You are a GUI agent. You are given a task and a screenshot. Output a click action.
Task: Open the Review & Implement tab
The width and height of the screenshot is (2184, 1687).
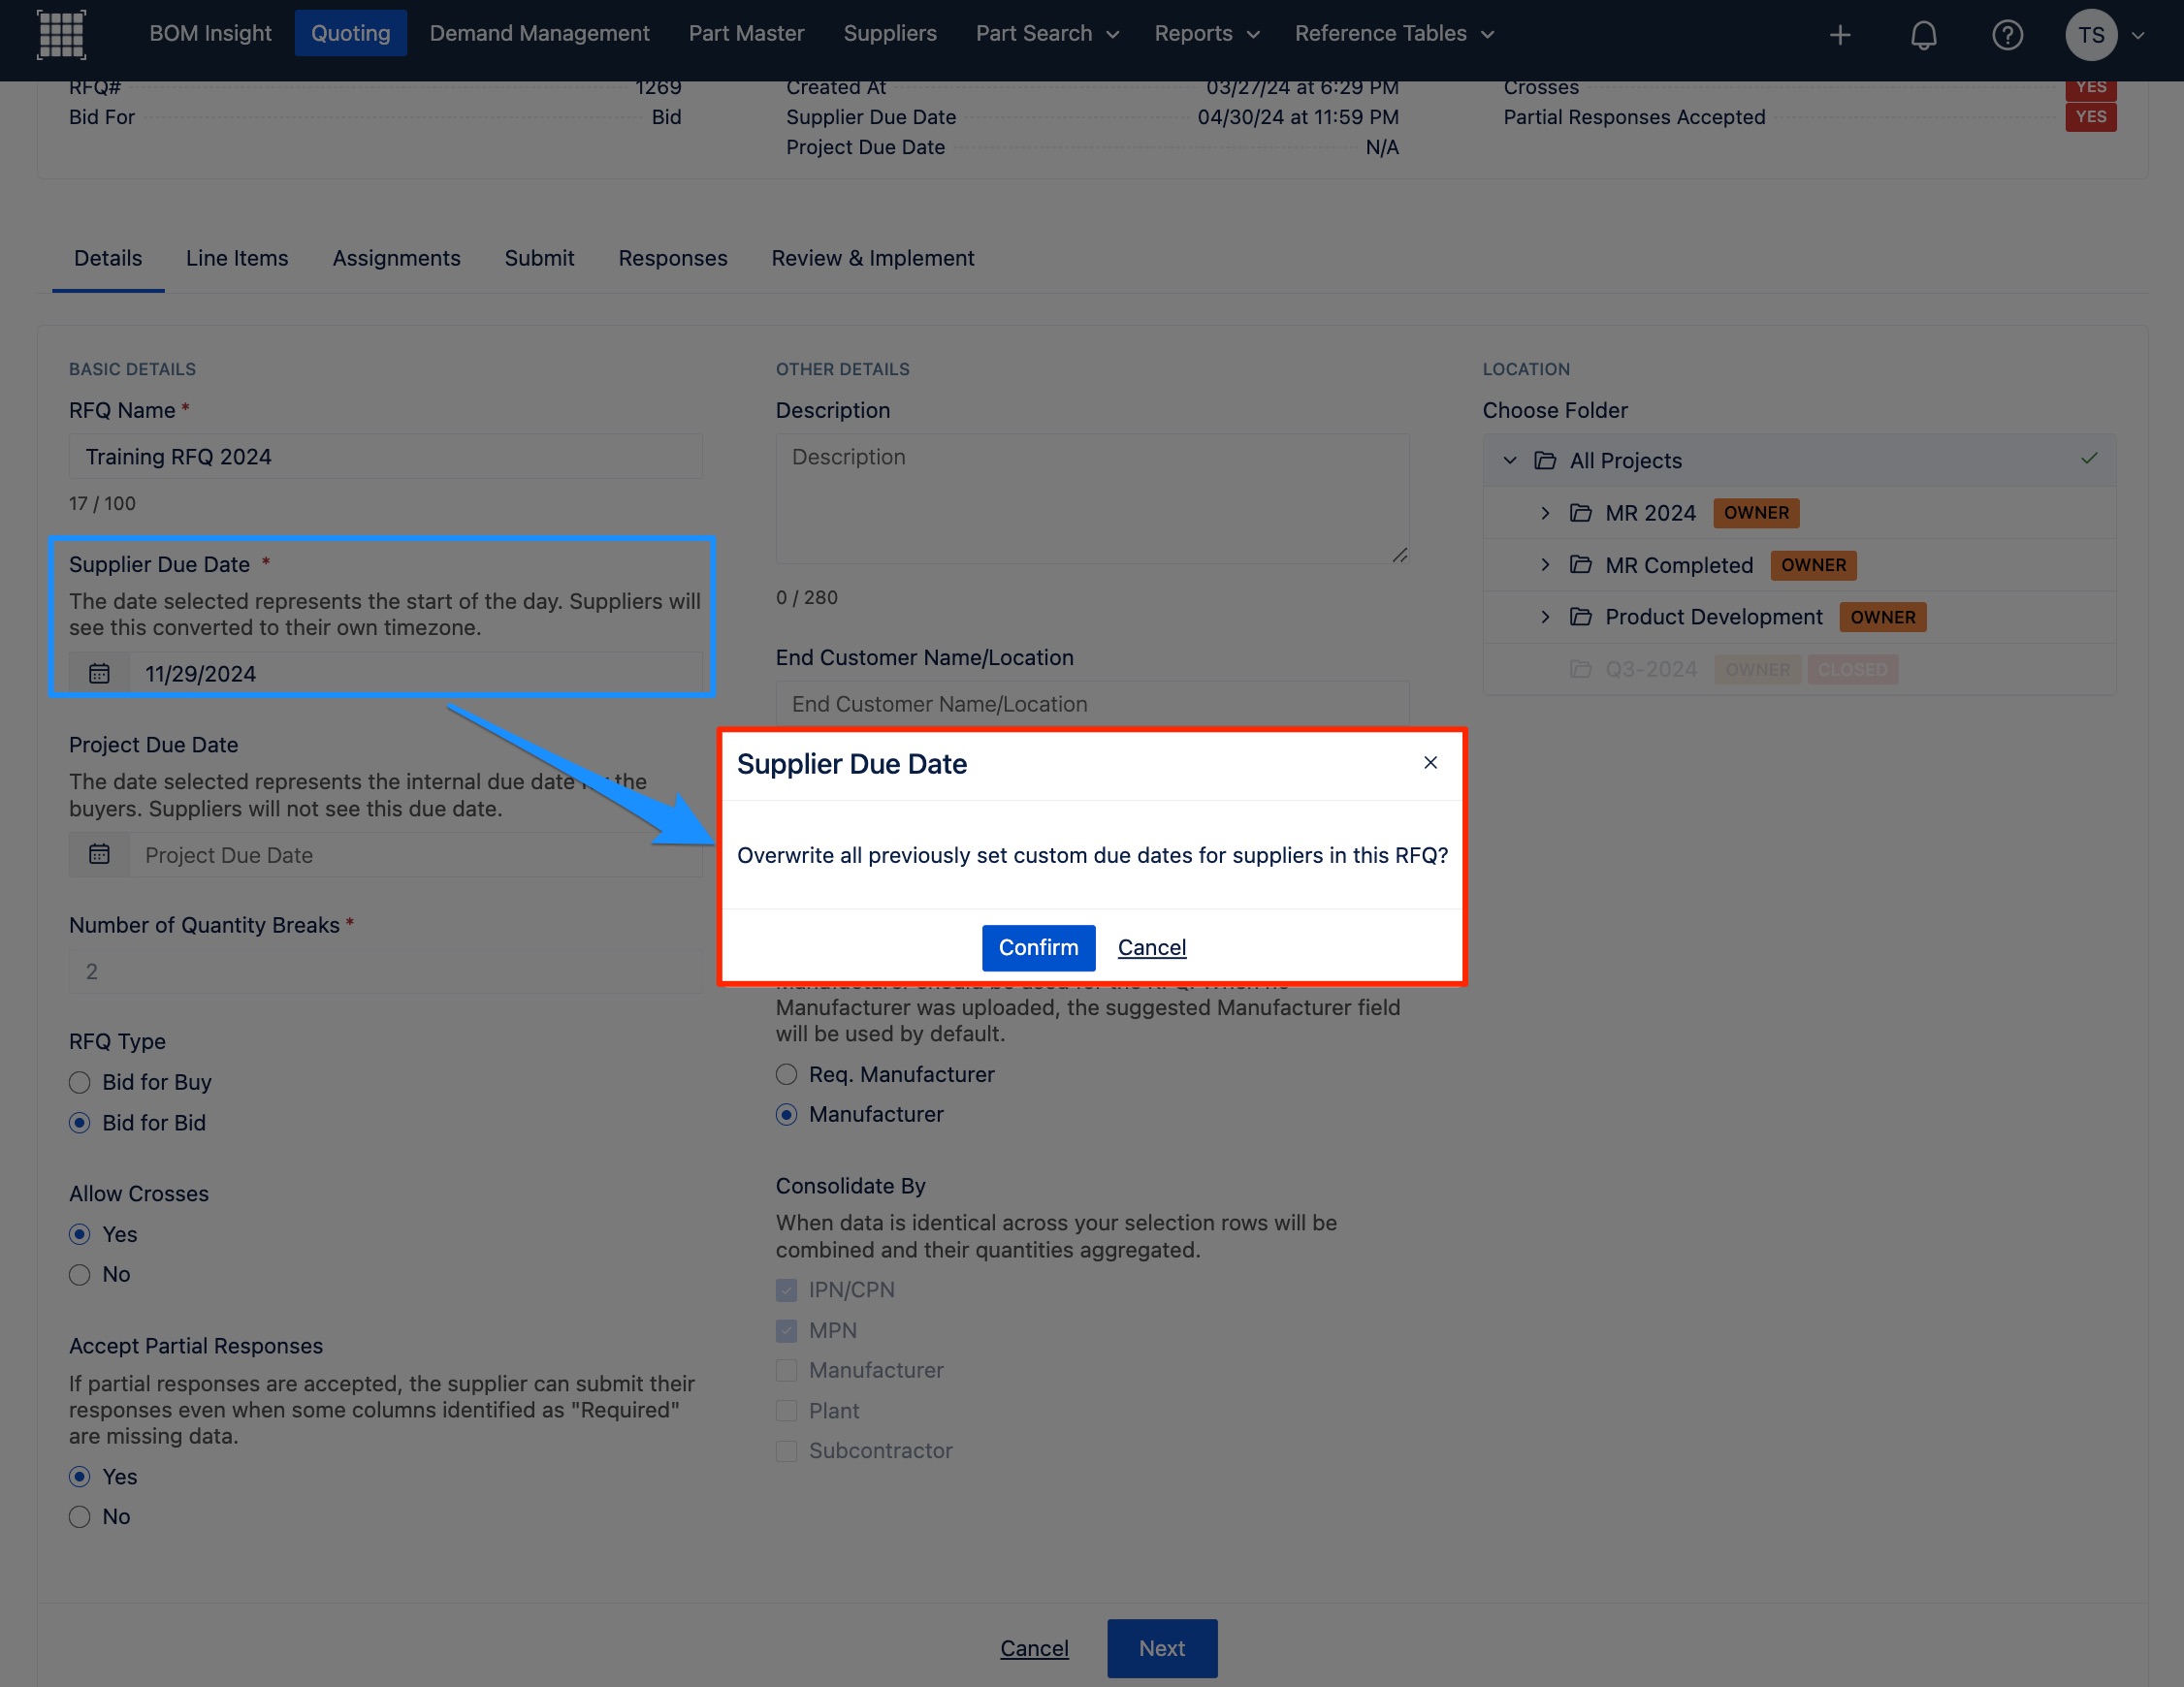point(872,258)
